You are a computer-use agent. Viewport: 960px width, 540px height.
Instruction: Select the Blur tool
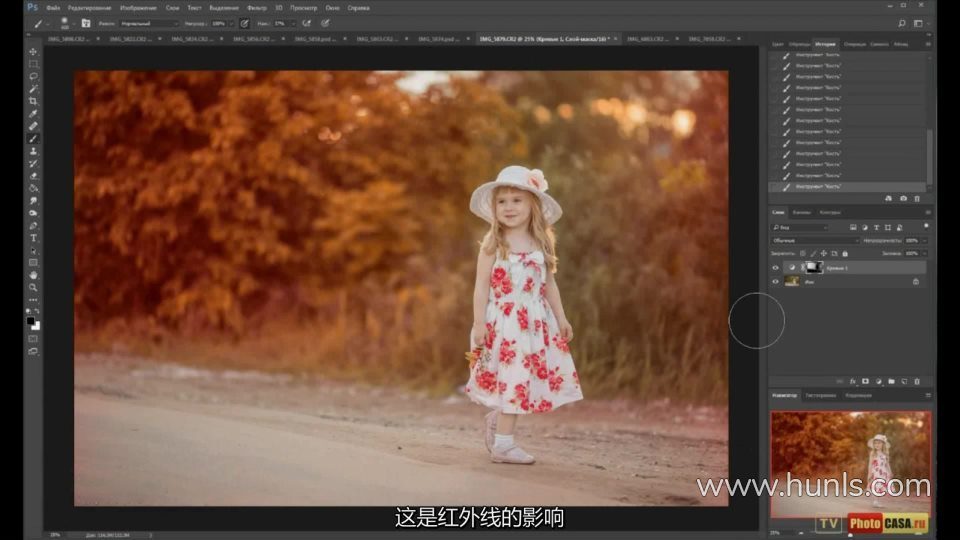tap(33, 201)
